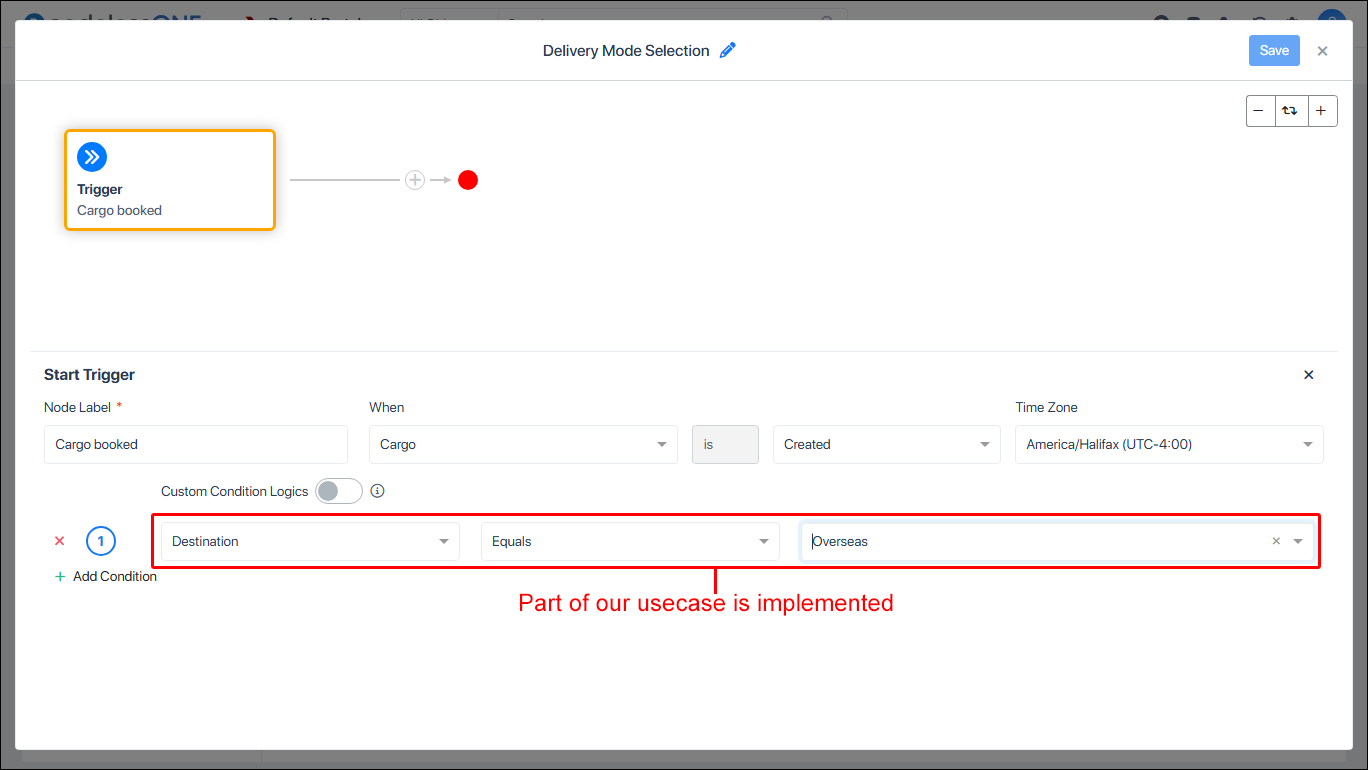Click the Save button

1274,51
